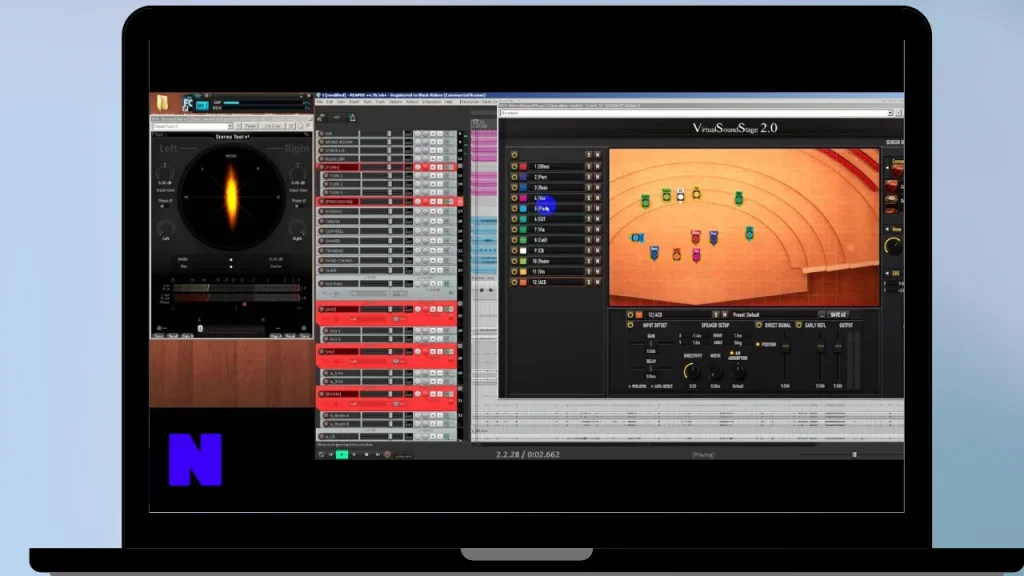The image size is (1024, 576).
Task: Click the Air Absorption knob
Action: pos(738,372)
